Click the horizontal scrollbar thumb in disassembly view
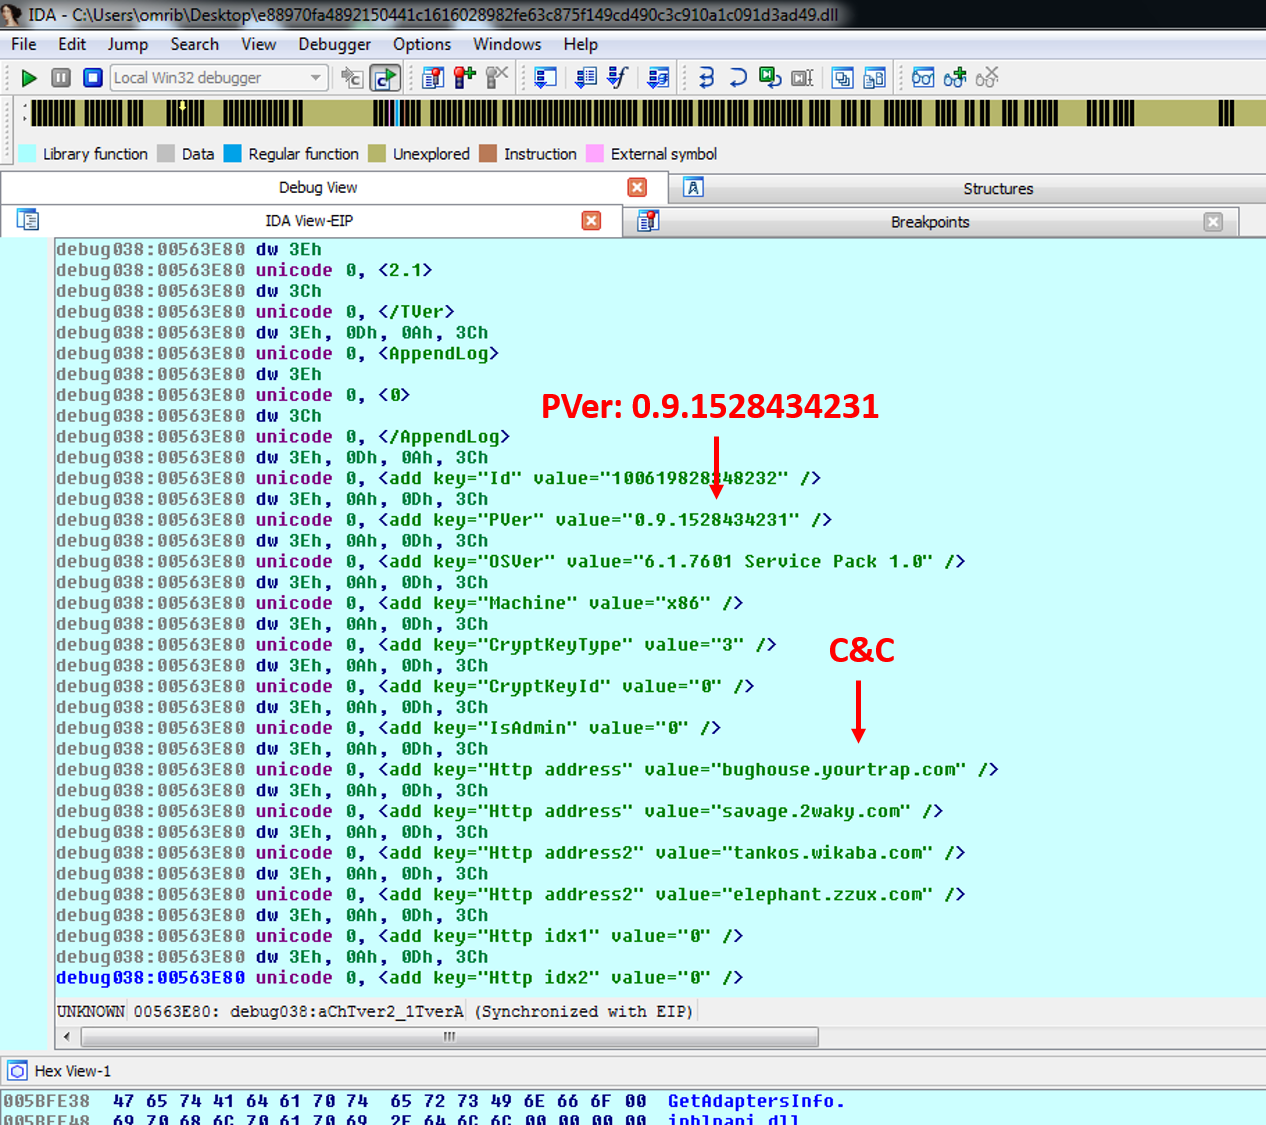 point(449,1037)
